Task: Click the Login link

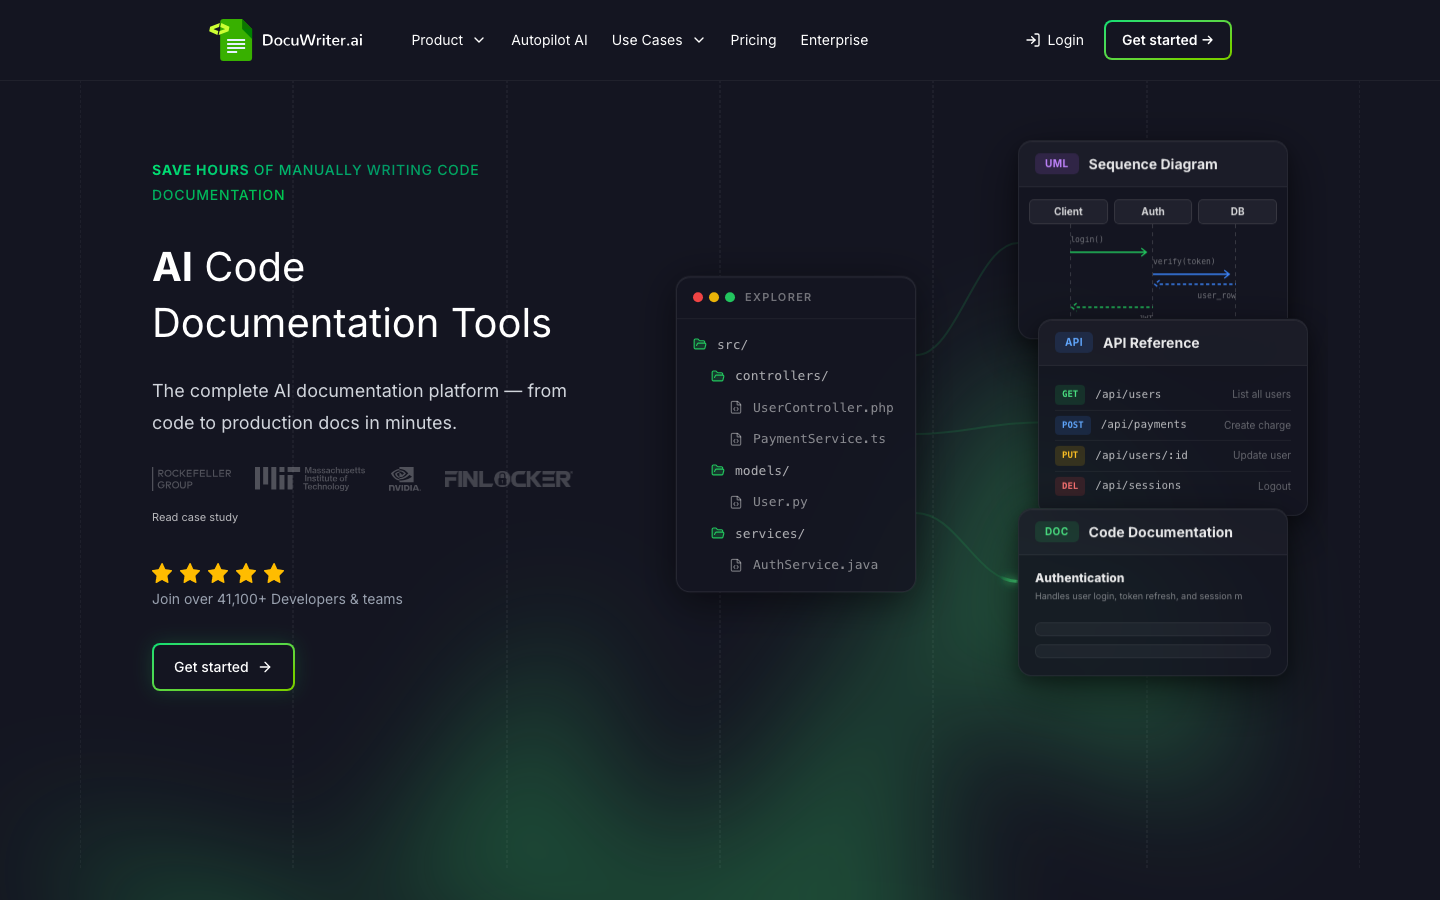Action: pyautogui.click(x=1054, y=40)
